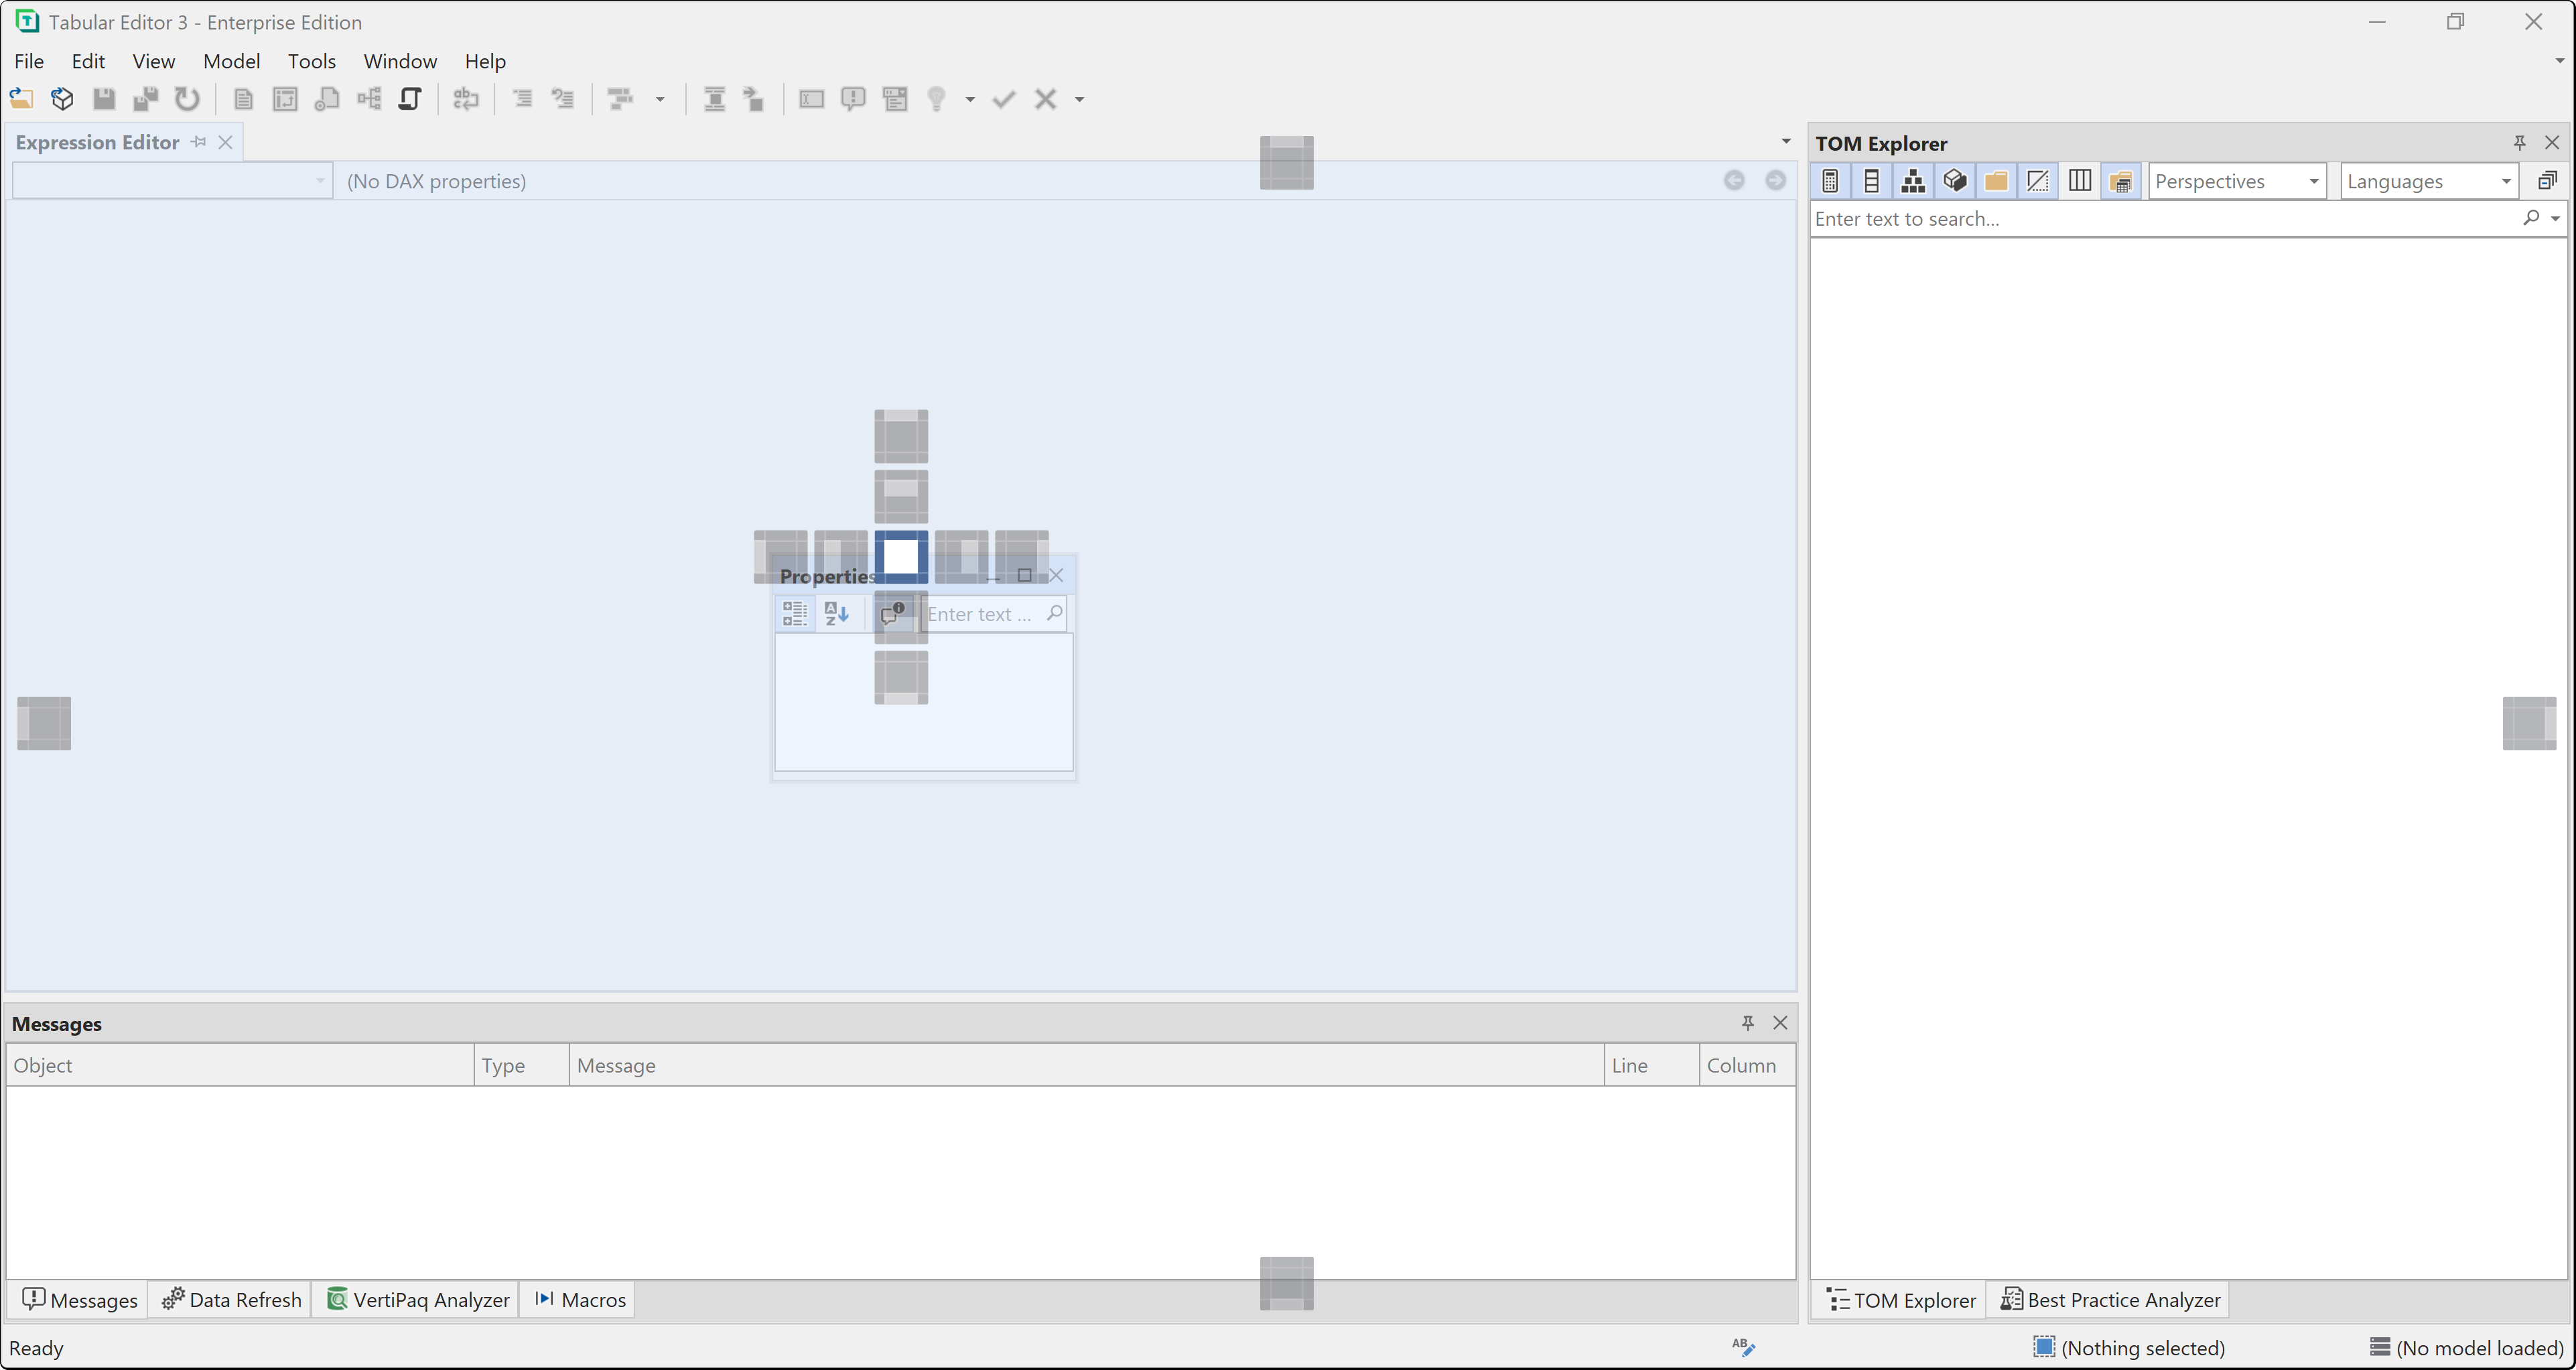Screen dimensions: 2576x1370
Task: Click the accept changes checkmark icon
Action: click(1004, 99)
